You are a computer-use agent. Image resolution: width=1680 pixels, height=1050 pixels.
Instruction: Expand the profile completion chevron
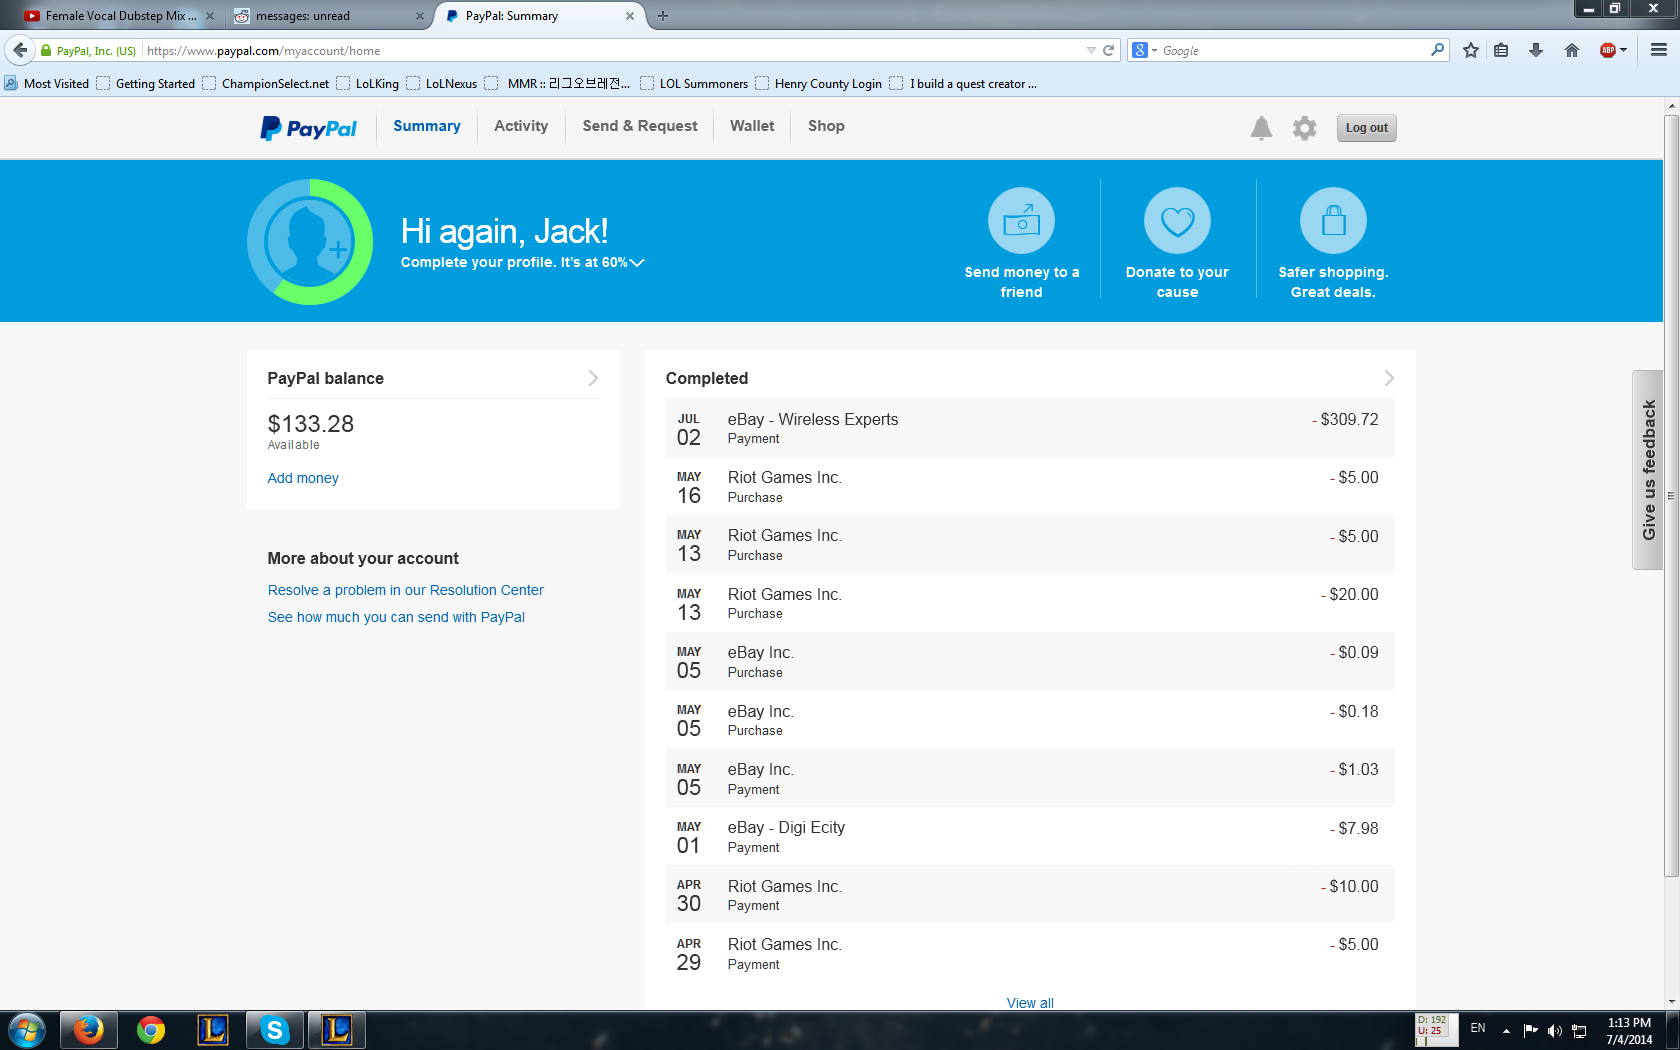[637, 263]
